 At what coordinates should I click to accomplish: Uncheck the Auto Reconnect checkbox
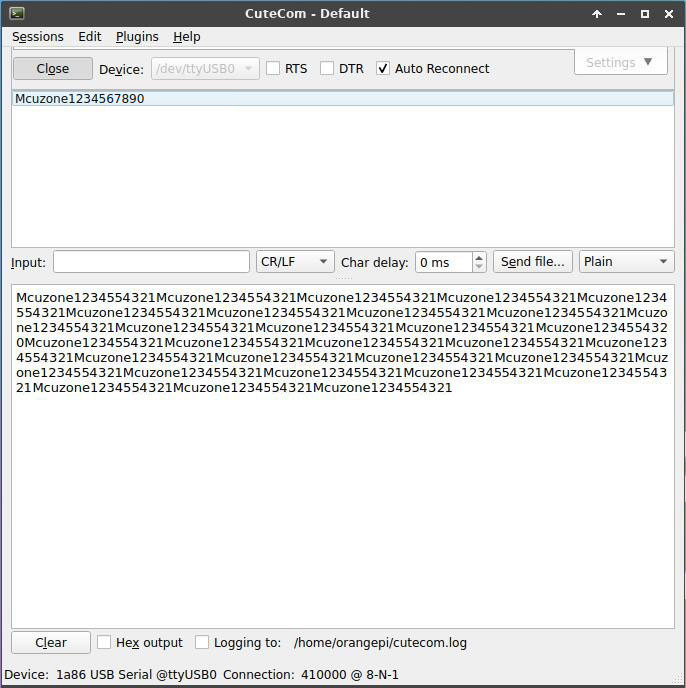[x=383, y=69]
